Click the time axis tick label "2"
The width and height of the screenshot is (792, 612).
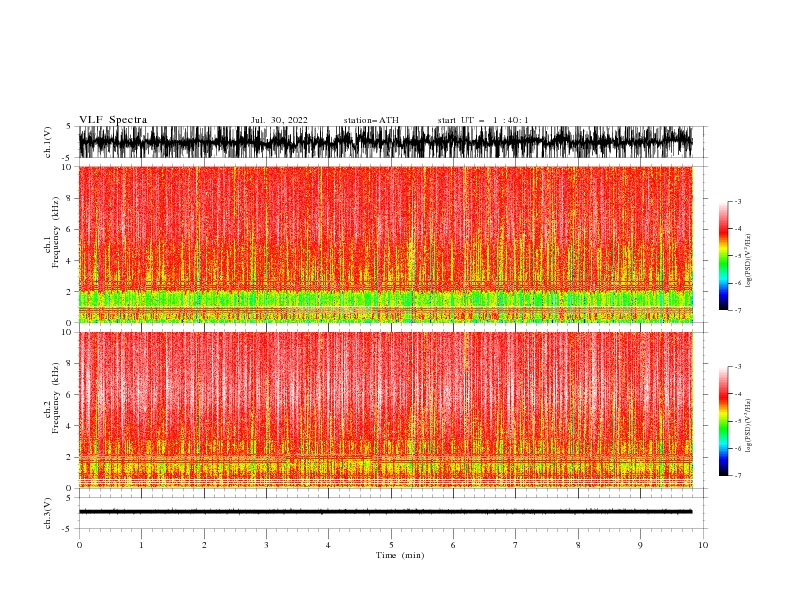204,545
